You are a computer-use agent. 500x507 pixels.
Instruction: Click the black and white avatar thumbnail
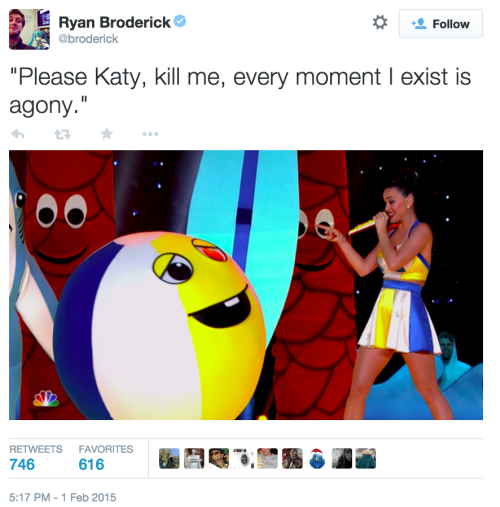tap(342, 458)
